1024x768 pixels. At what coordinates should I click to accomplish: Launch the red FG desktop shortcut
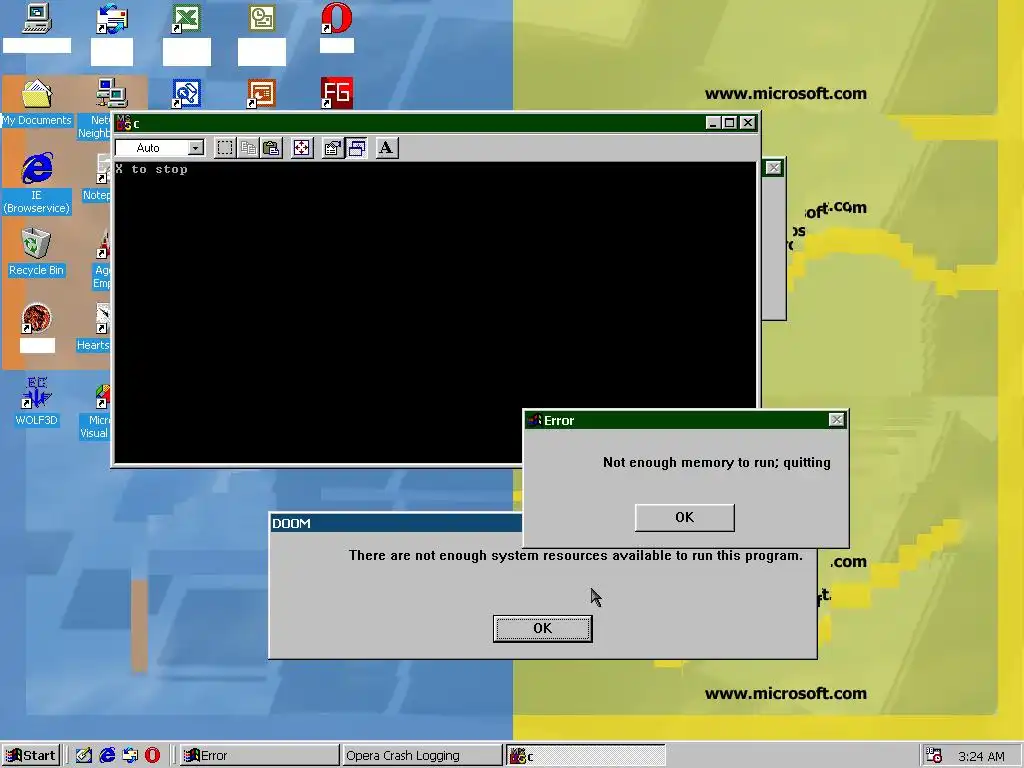pos(337,93)
